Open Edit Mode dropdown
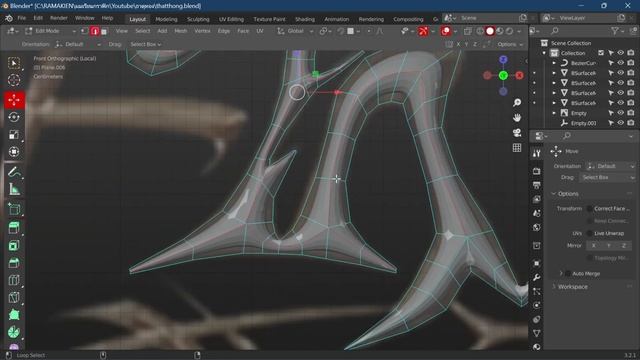Image resolution: width=640 pixels, height=360 pixels. click(51, 31)
